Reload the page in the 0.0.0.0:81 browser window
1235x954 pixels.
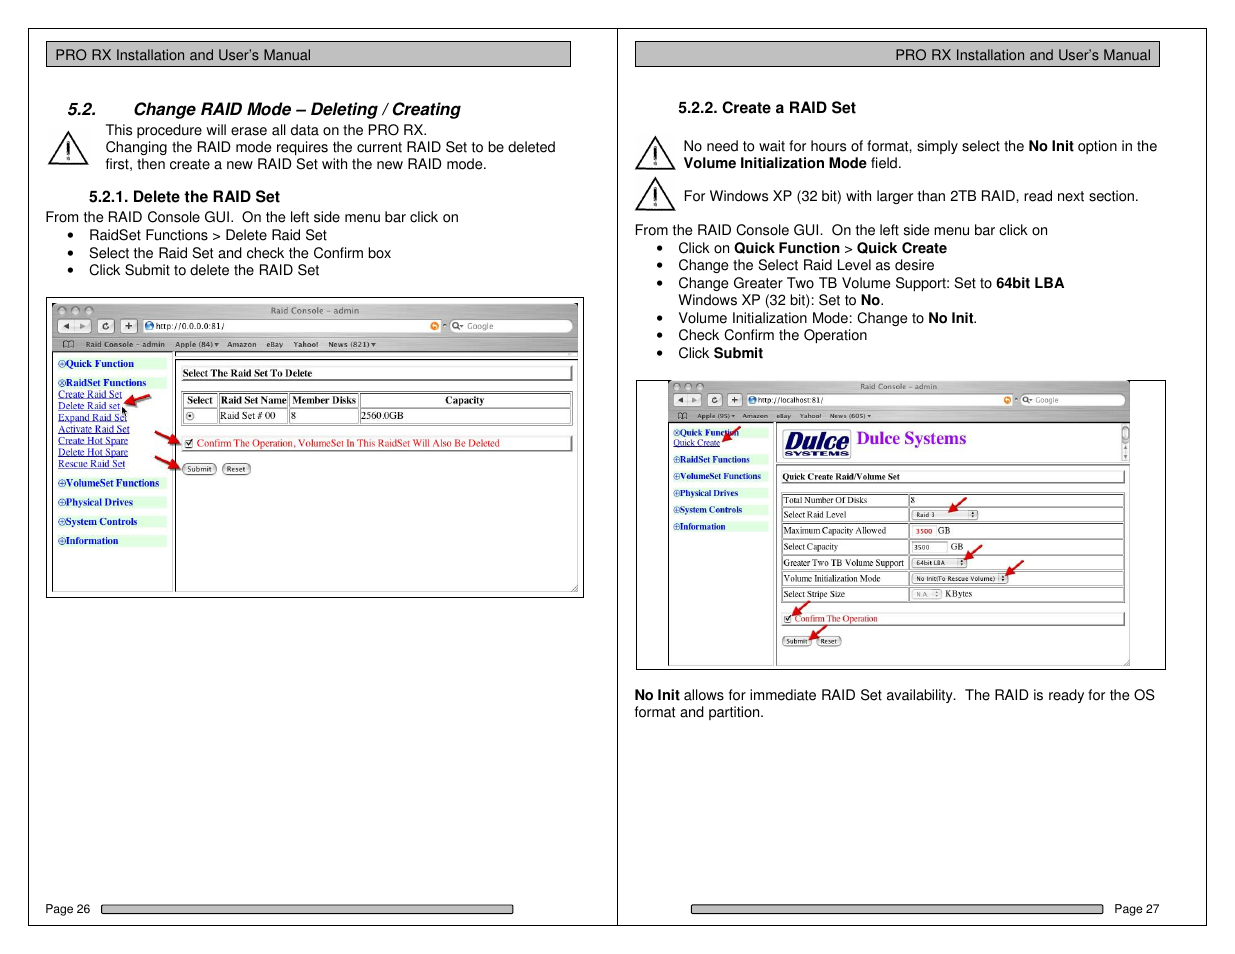tap(106, 326)
